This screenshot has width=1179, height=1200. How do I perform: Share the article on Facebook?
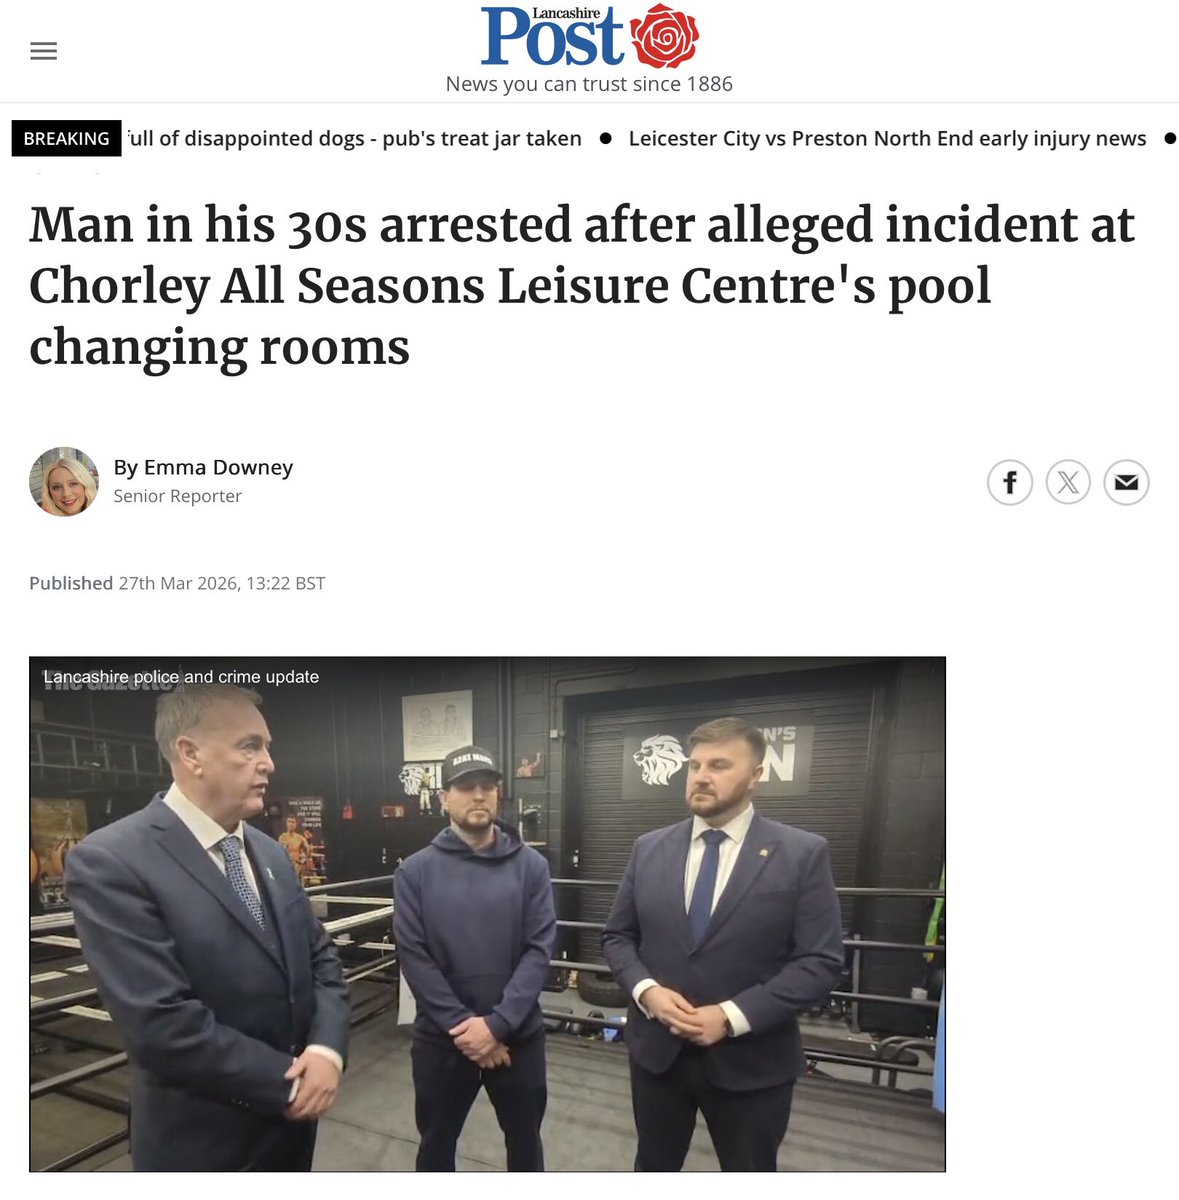pyautogui.click(x=1010, y=483)
